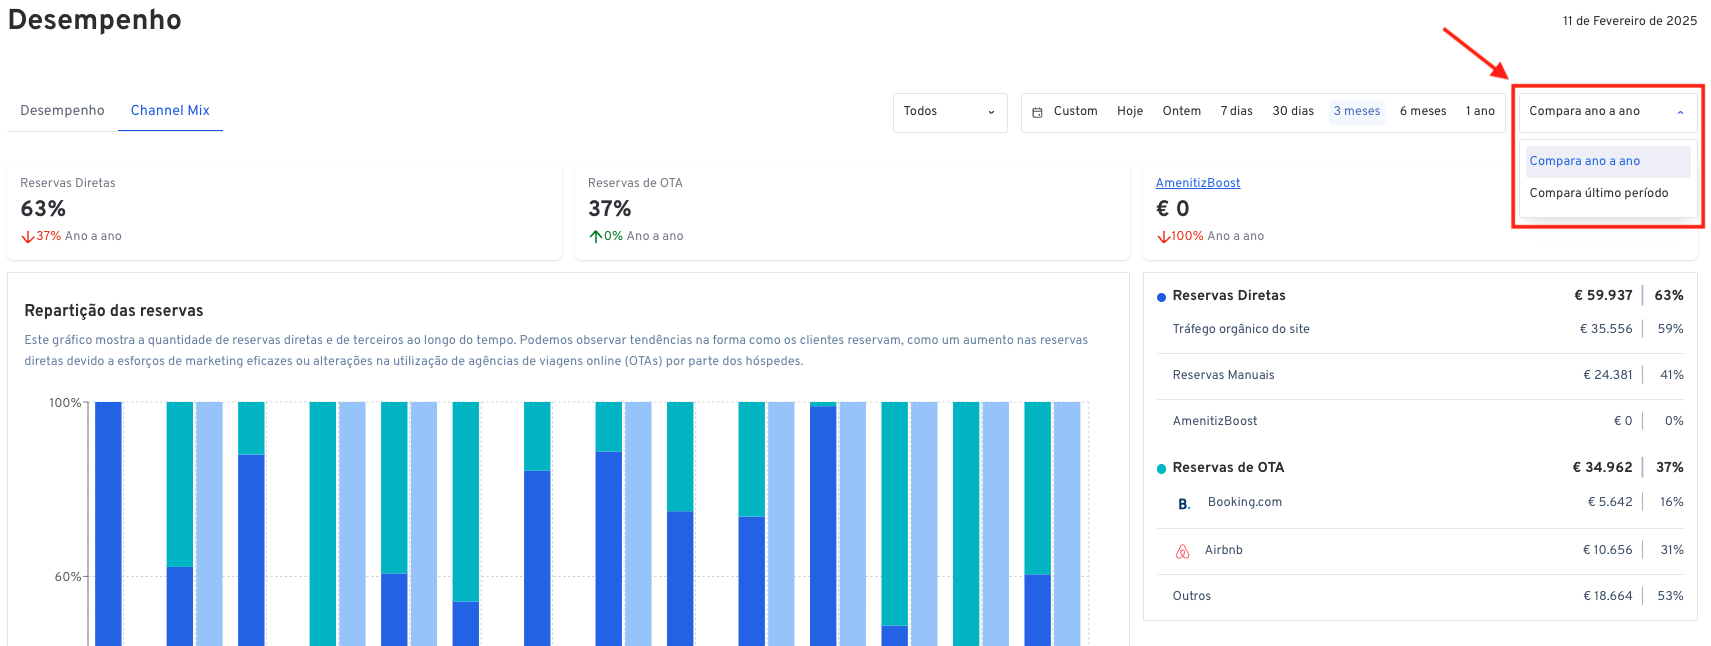Click the Booking.com row label
1711x646 pixels.
coord(1245,502)
